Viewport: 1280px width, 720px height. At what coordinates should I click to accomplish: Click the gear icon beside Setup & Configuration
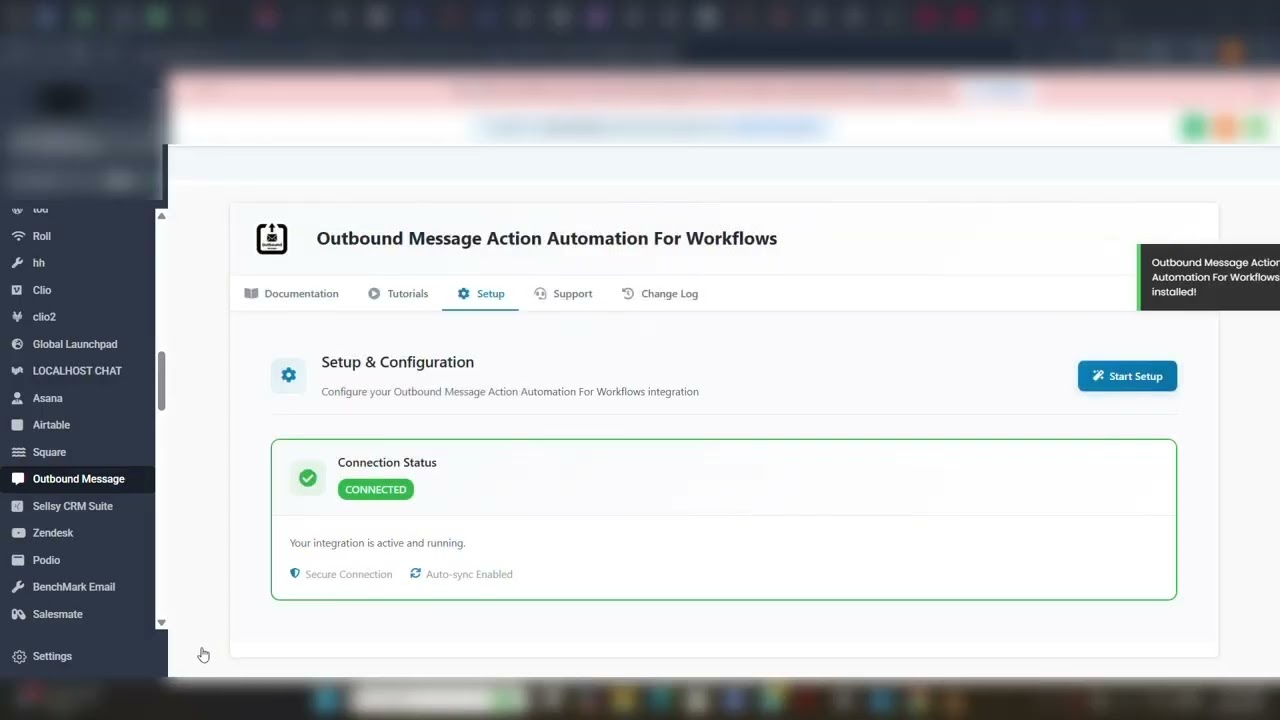point(288,375)
